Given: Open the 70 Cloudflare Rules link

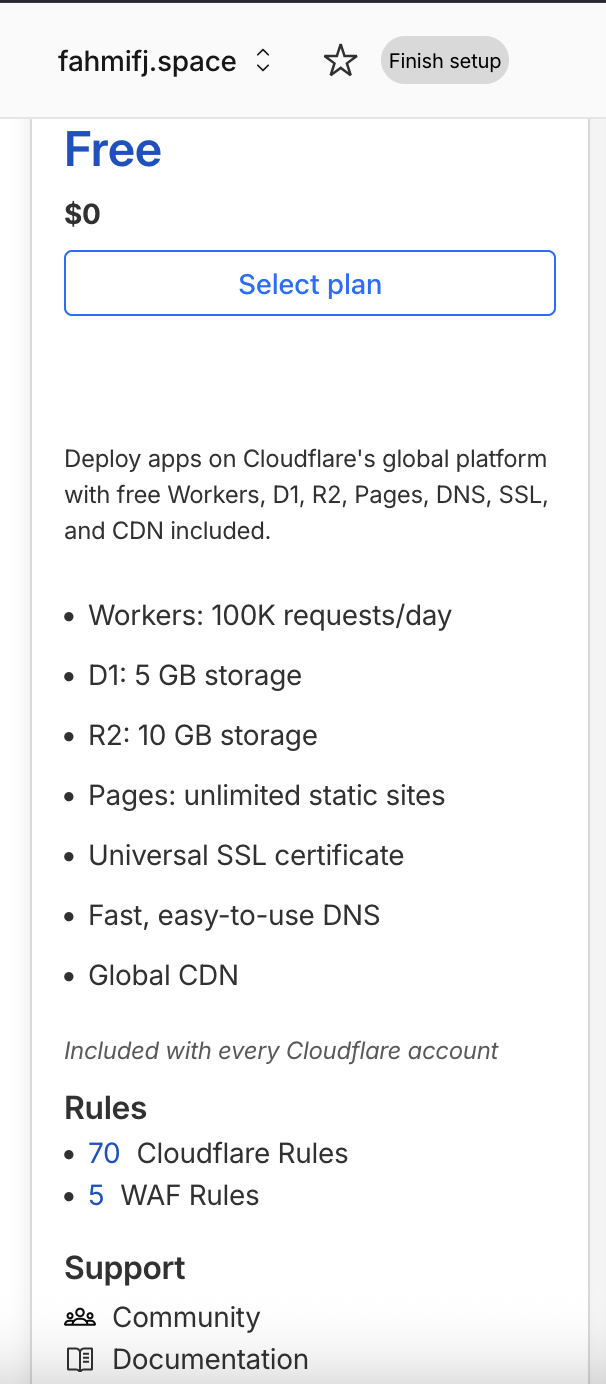Looking at the screenshot, I should click(104, 1153).
